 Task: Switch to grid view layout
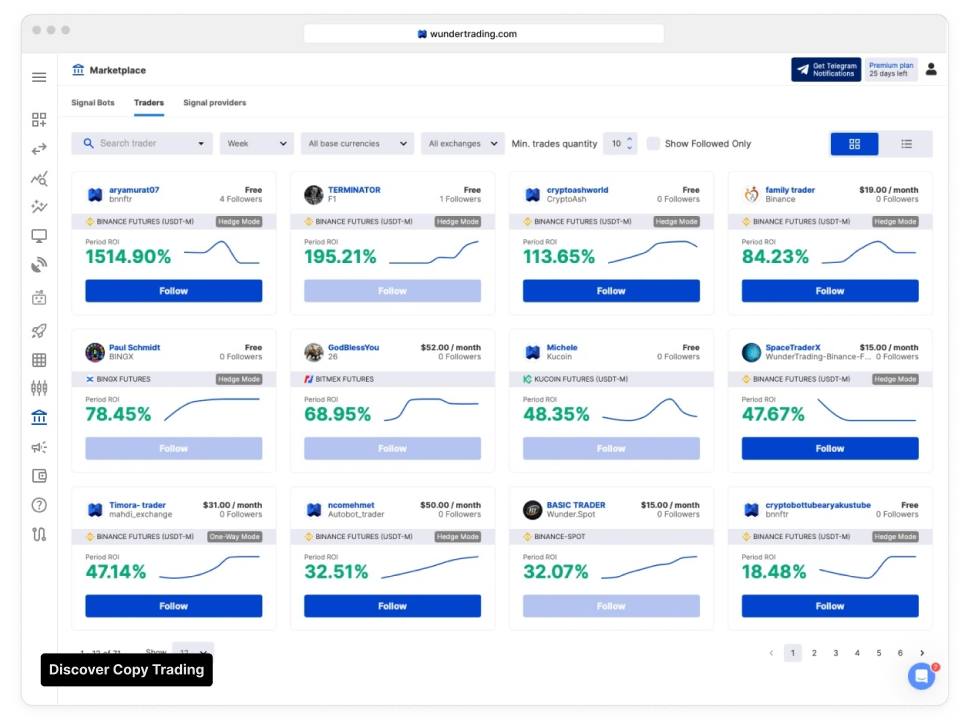tap(854, 144)
